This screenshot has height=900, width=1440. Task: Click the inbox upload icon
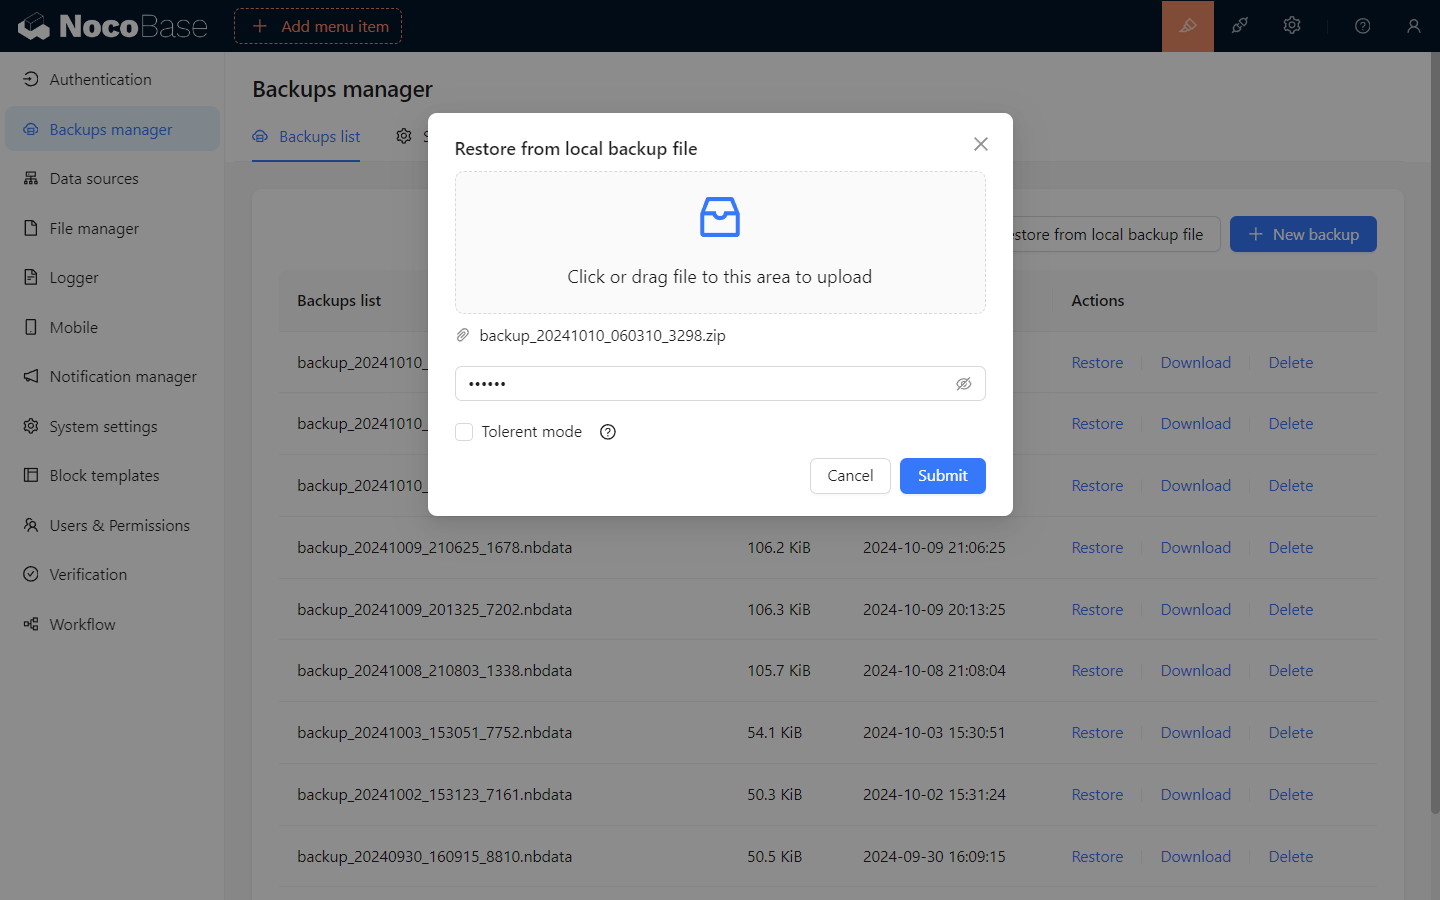click(719, 217)
